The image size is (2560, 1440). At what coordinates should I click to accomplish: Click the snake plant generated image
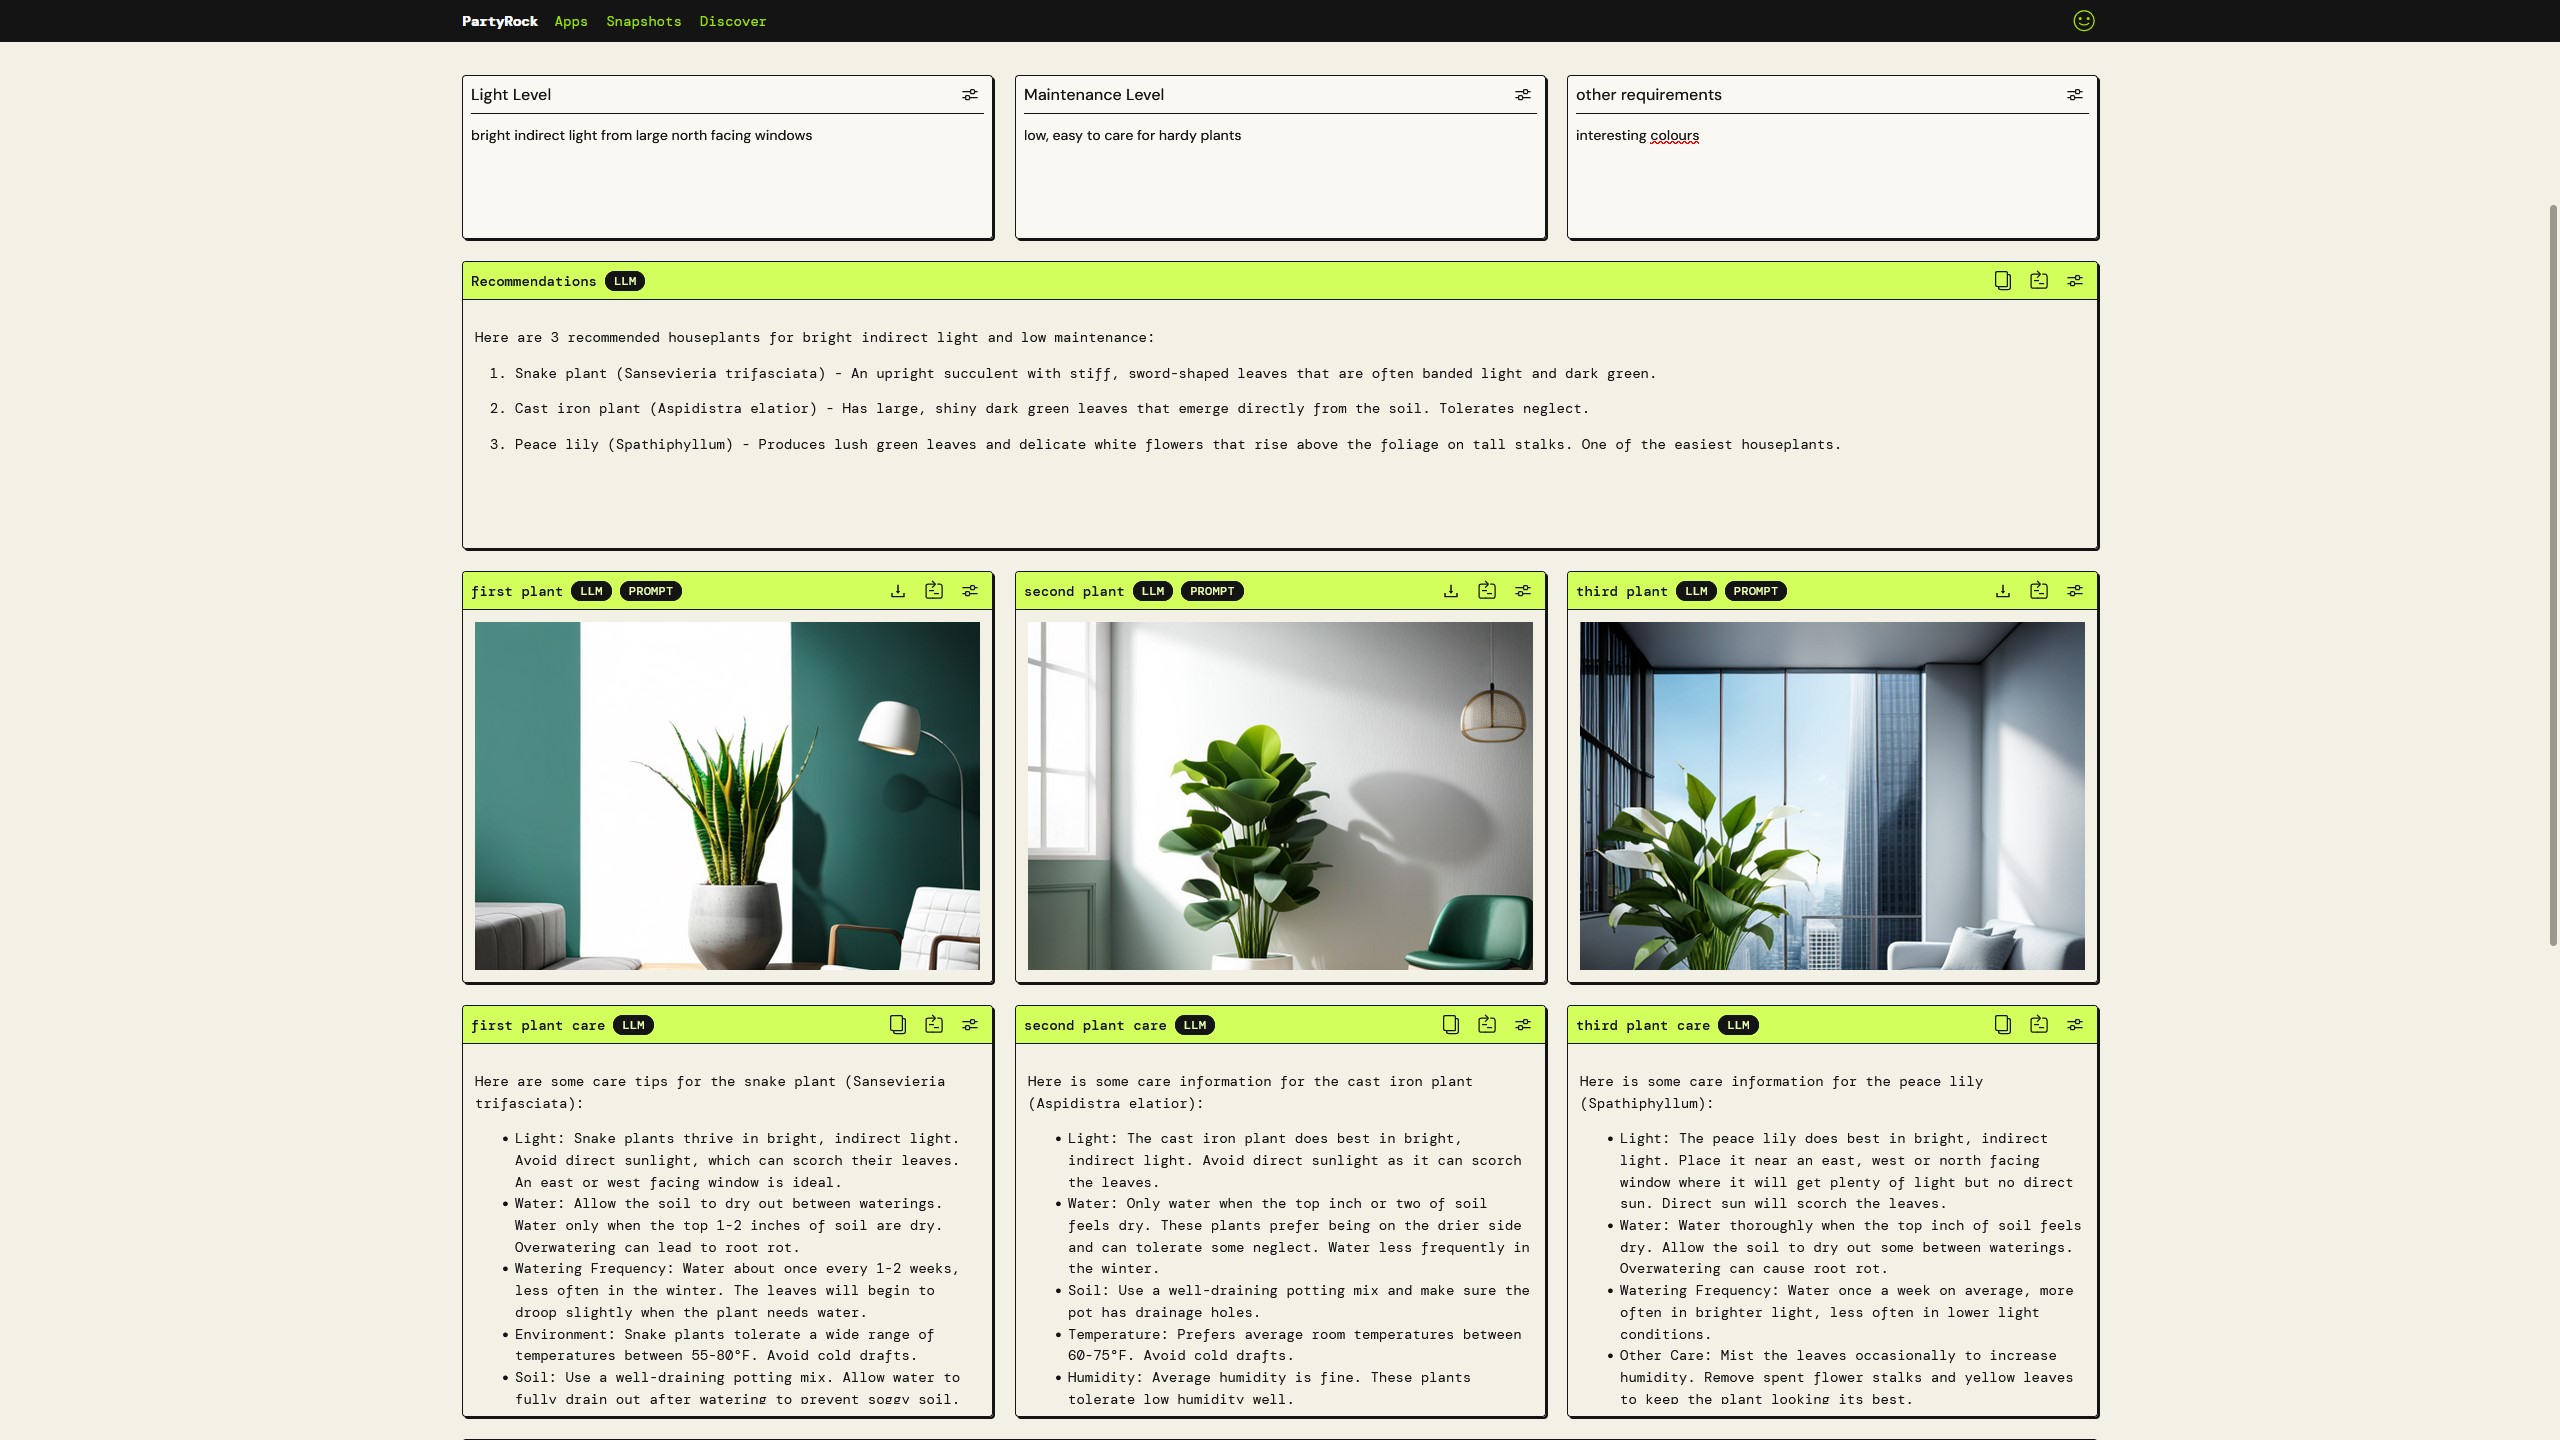pyautogui.click(x=727, y=795)
